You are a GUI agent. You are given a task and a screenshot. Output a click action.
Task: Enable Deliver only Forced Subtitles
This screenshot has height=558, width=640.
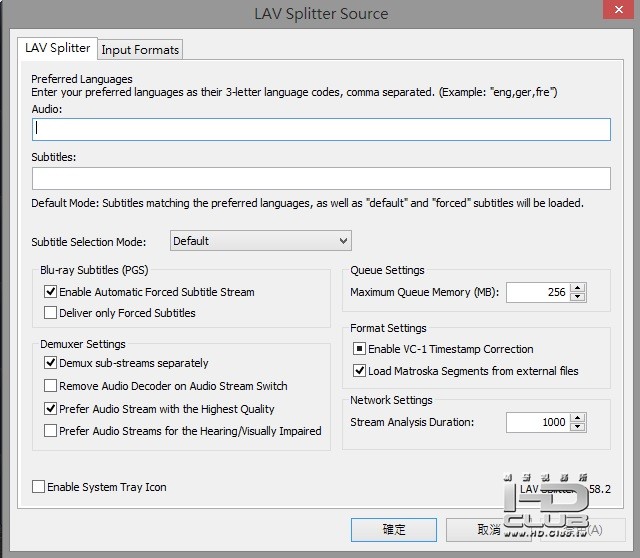(x=51, y=313)
